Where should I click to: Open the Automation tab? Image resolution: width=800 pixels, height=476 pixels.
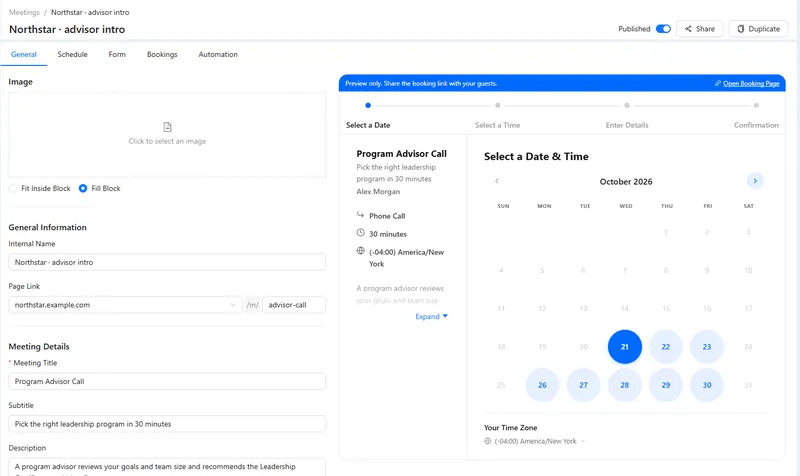pos(218,54)
